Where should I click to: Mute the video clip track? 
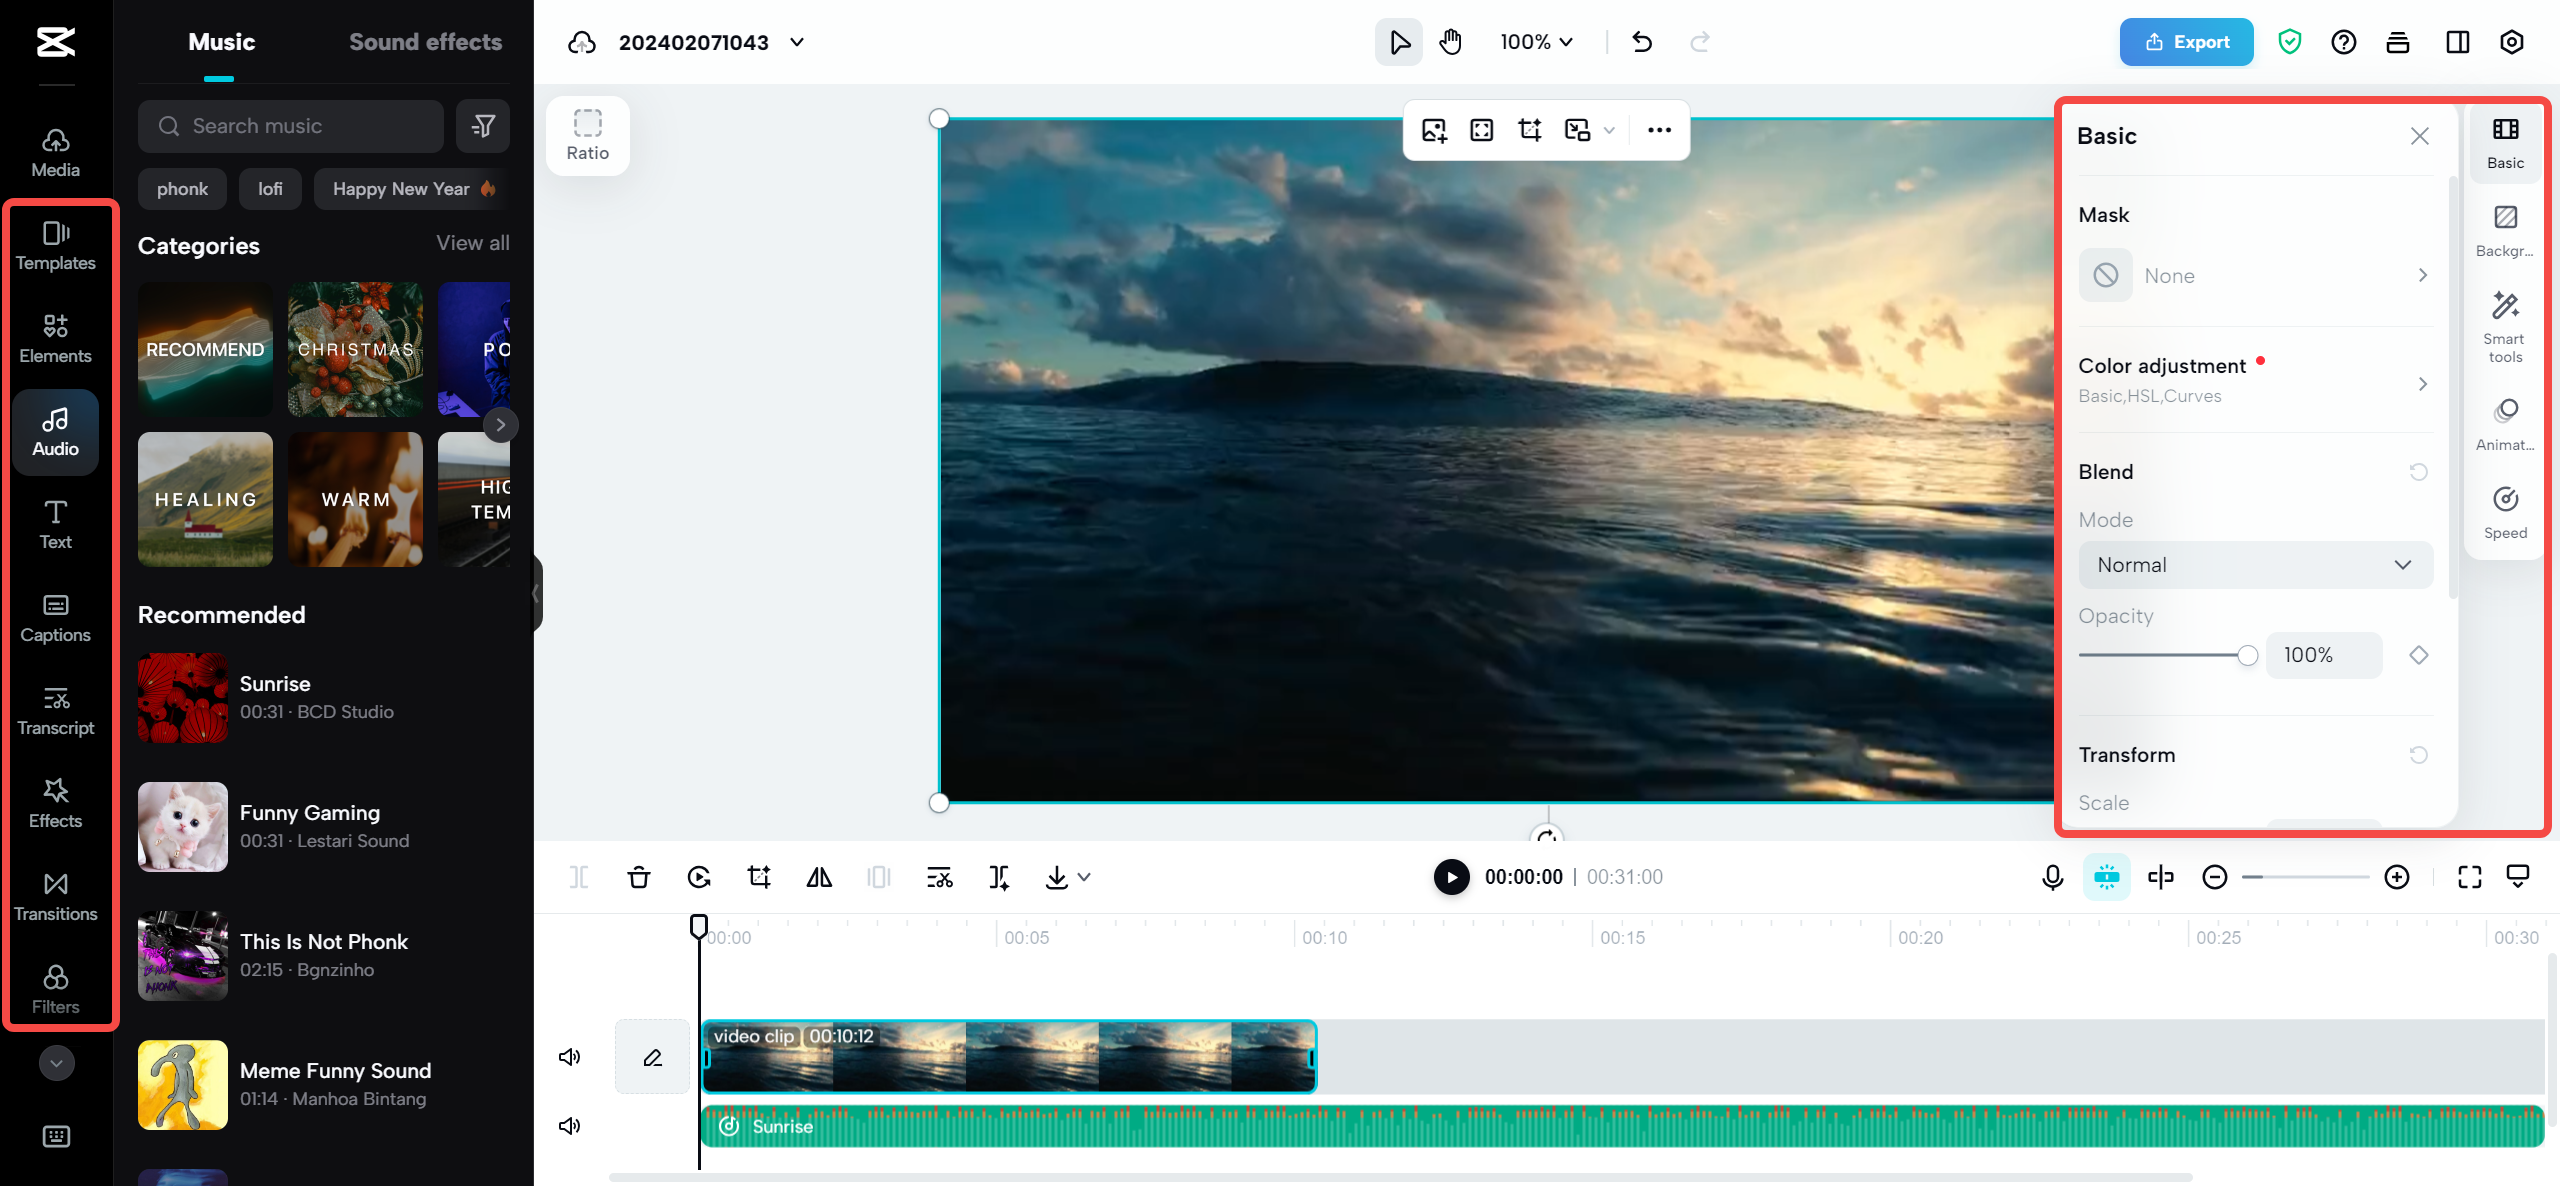pyautogui.click(x=569, y=1056)
